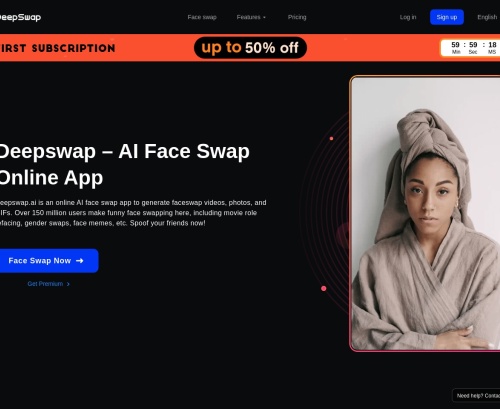Click the DeepSwap logo

coord(20,17)
